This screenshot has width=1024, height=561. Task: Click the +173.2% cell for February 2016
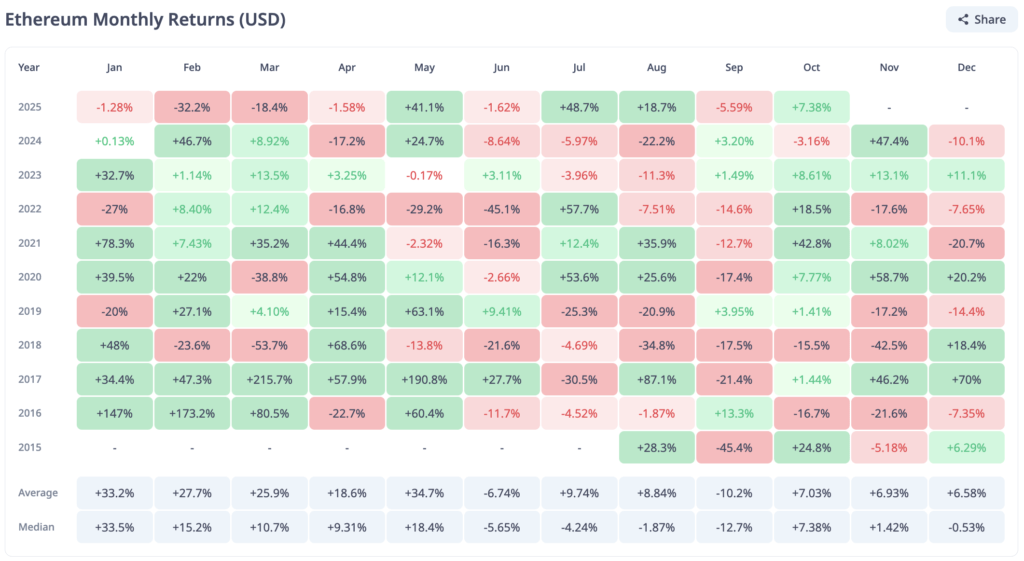click(192, 413)
